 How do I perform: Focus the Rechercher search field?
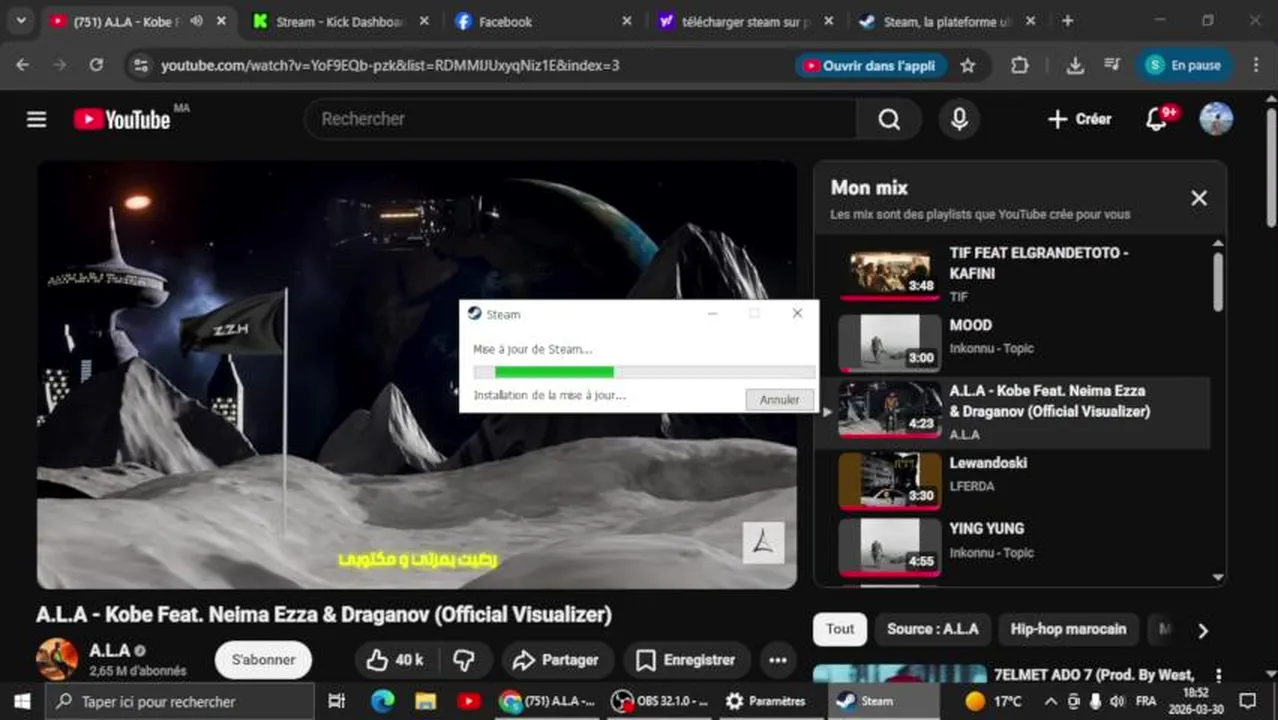coord(580,119)
